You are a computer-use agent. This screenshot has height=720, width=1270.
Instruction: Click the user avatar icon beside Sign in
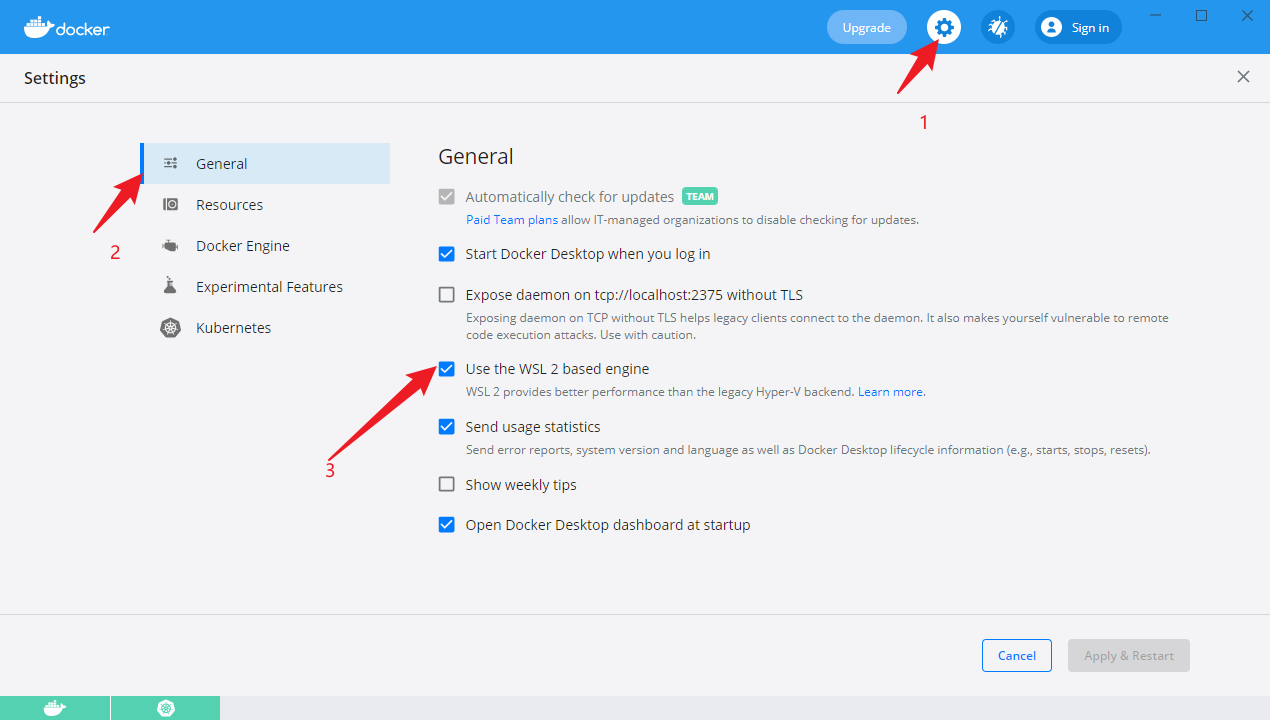1051,27
